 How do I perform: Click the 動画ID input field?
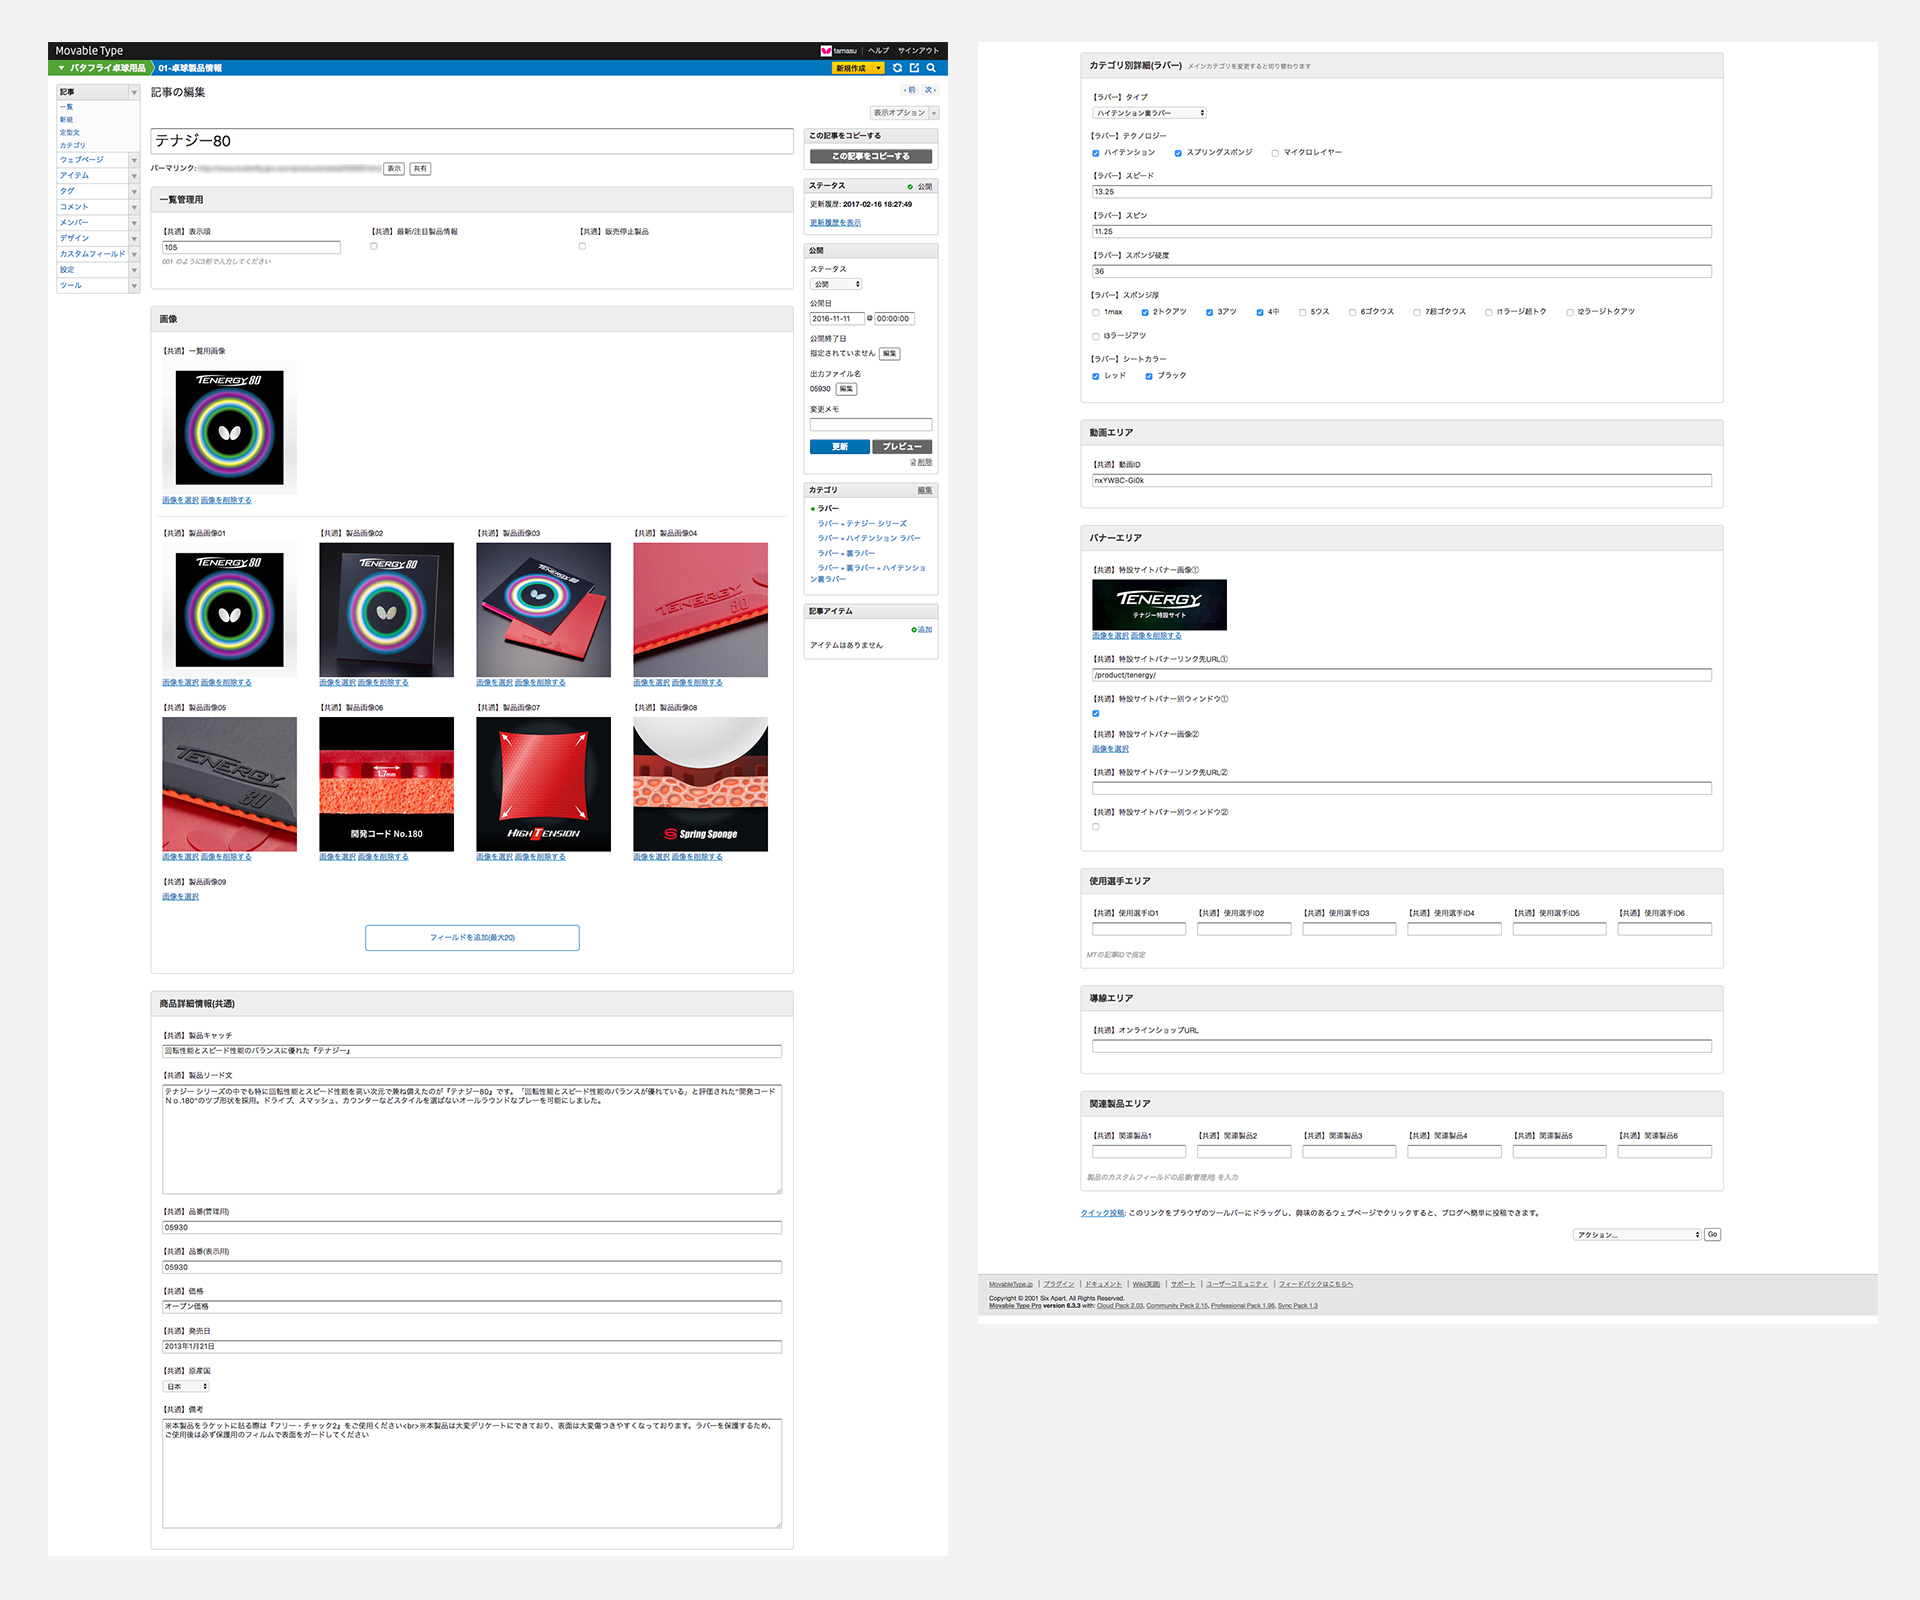1402,481
